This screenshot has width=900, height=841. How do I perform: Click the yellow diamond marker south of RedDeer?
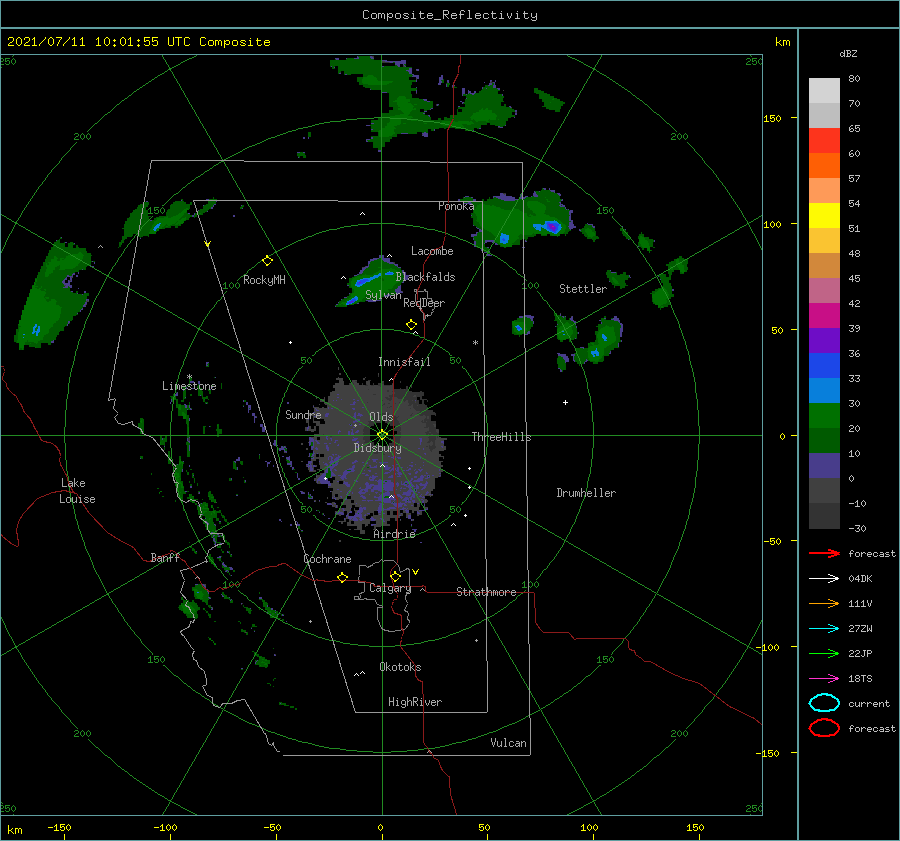click(x=411, y=325)
